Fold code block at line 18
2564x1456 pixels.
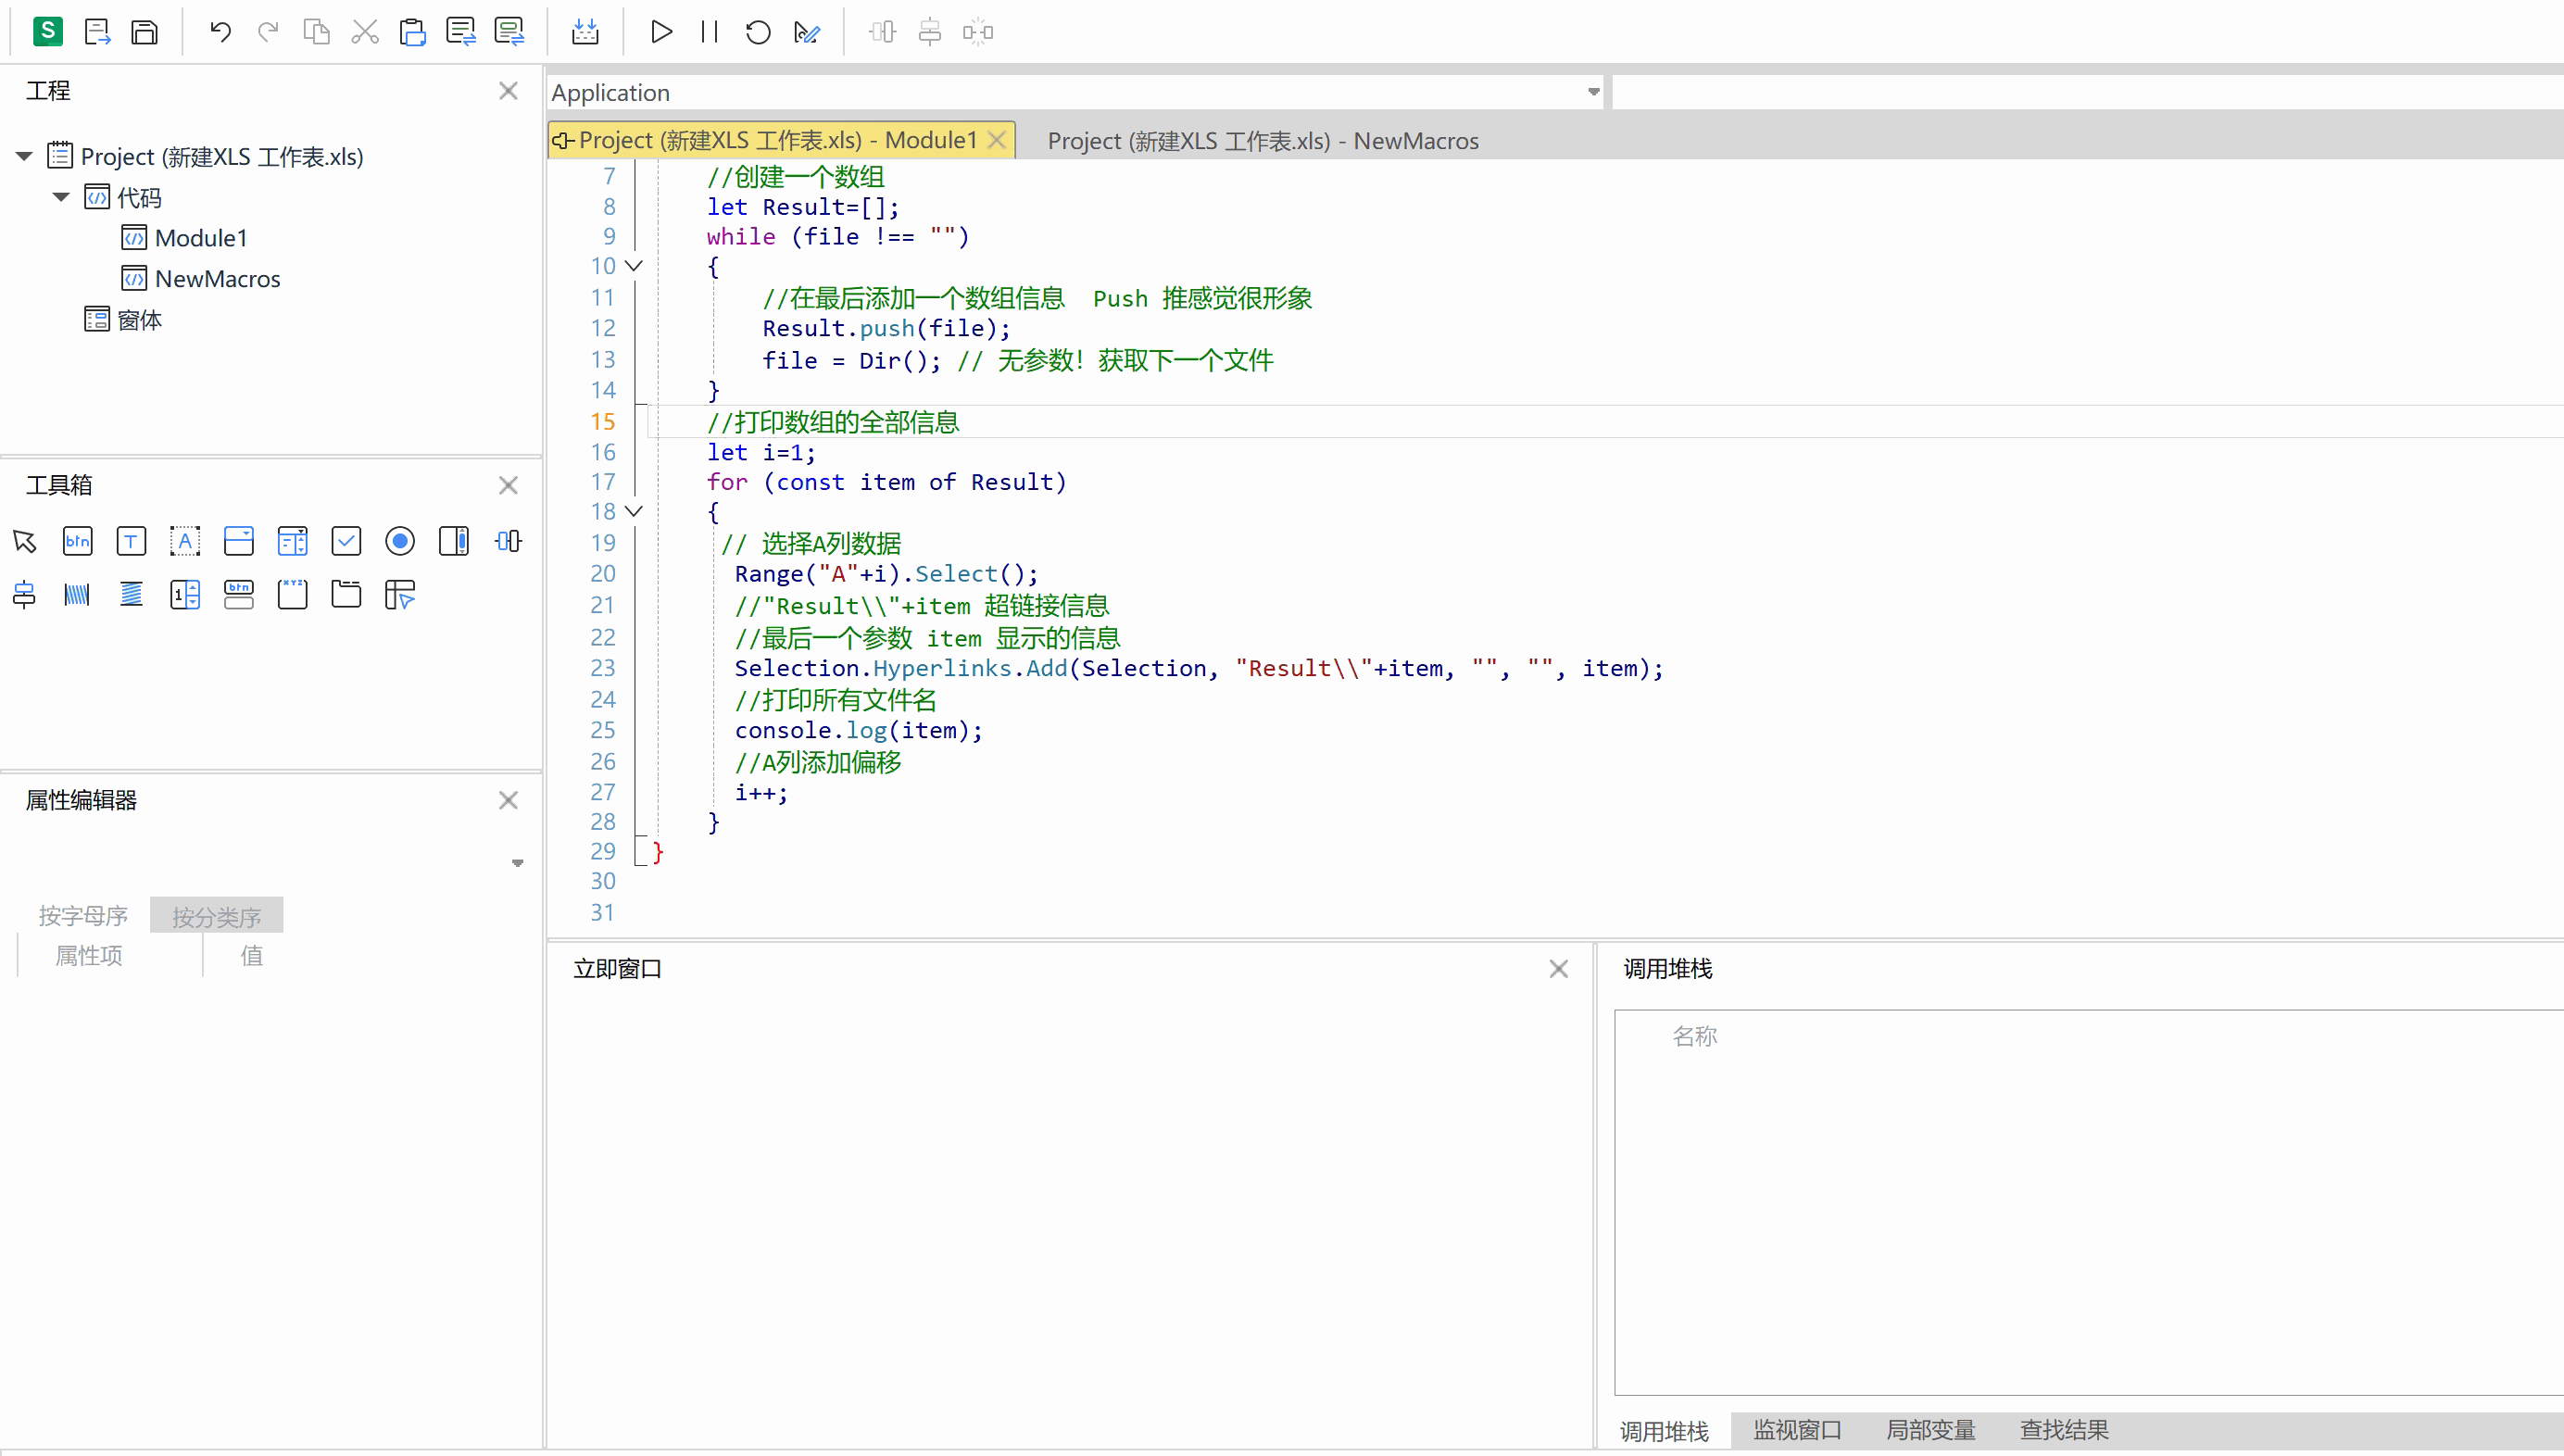(634, 511)
